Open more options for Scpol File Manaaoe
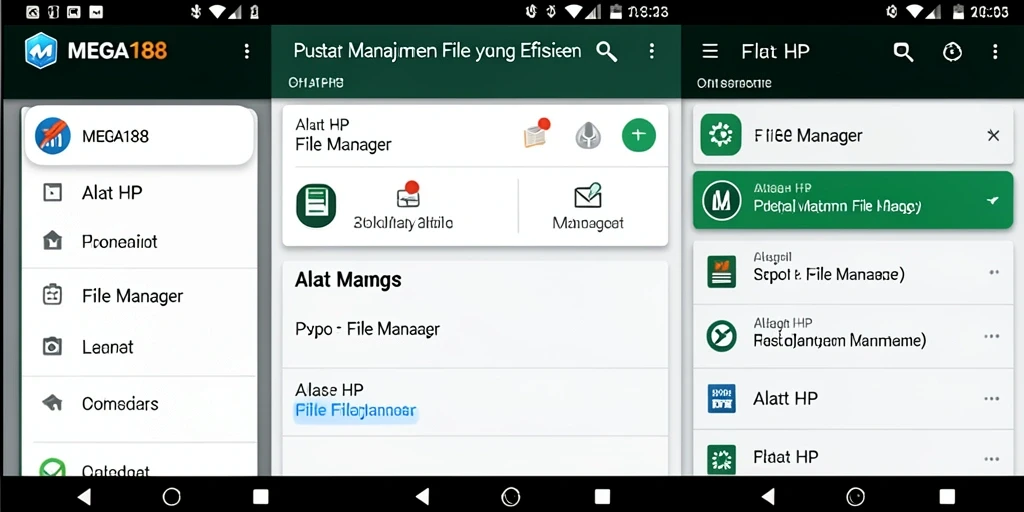The height and width of the screenshot is (512, 1024). click(x=994, y=272)
